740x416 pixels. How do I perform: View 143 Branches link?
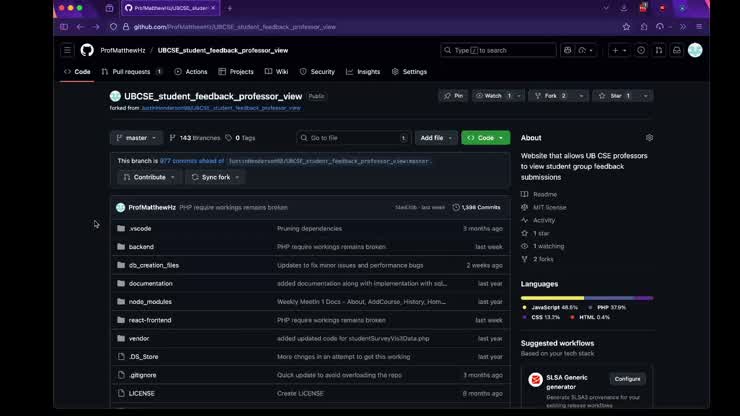click(x=194, y=138)
